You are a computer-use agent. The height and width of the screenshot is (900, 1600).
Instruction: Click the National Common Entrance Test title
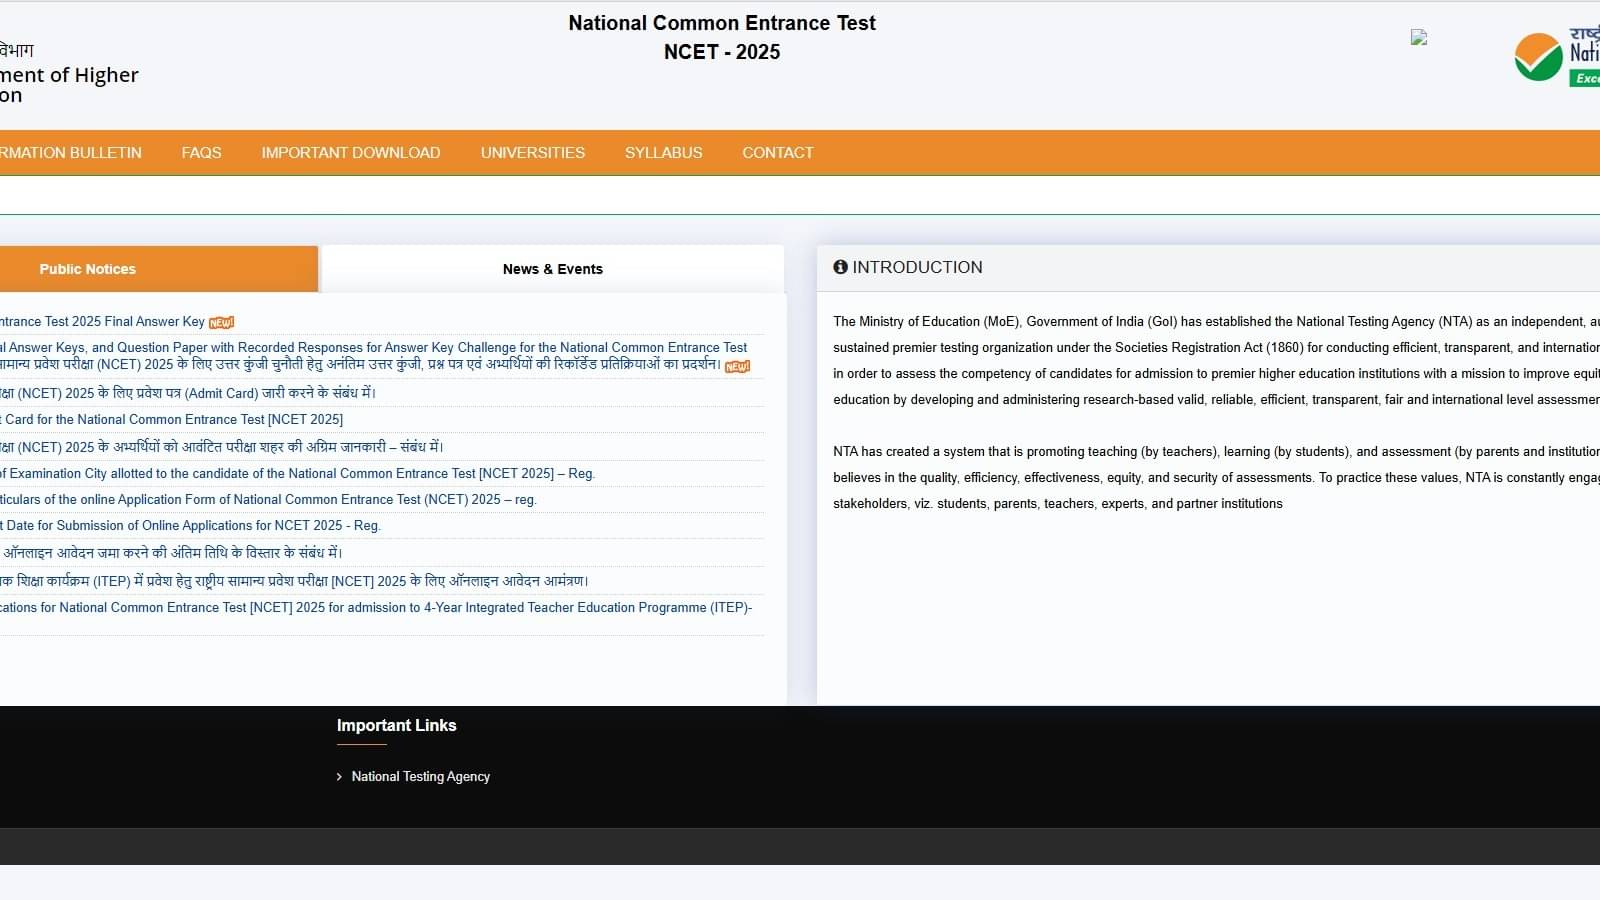point(722,23)
